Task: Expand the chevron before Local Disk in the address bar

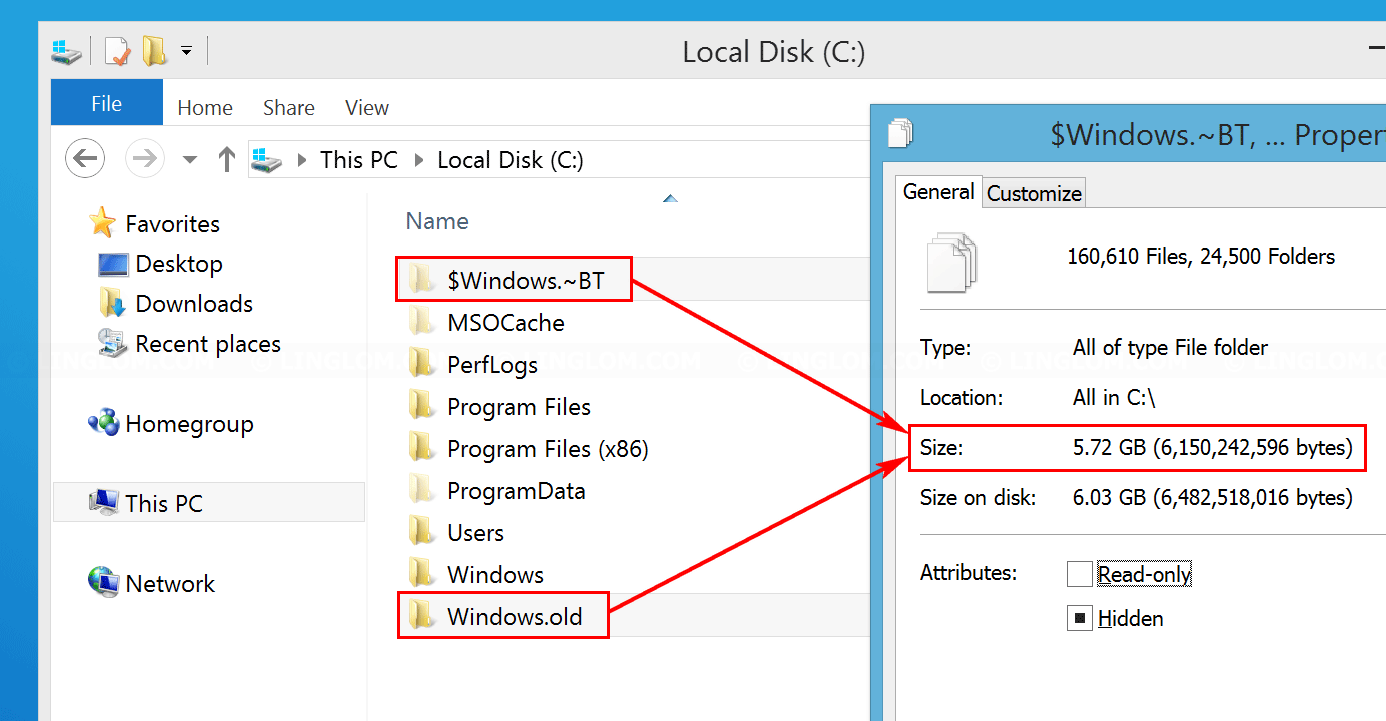Action: click(x=418, y=160)
